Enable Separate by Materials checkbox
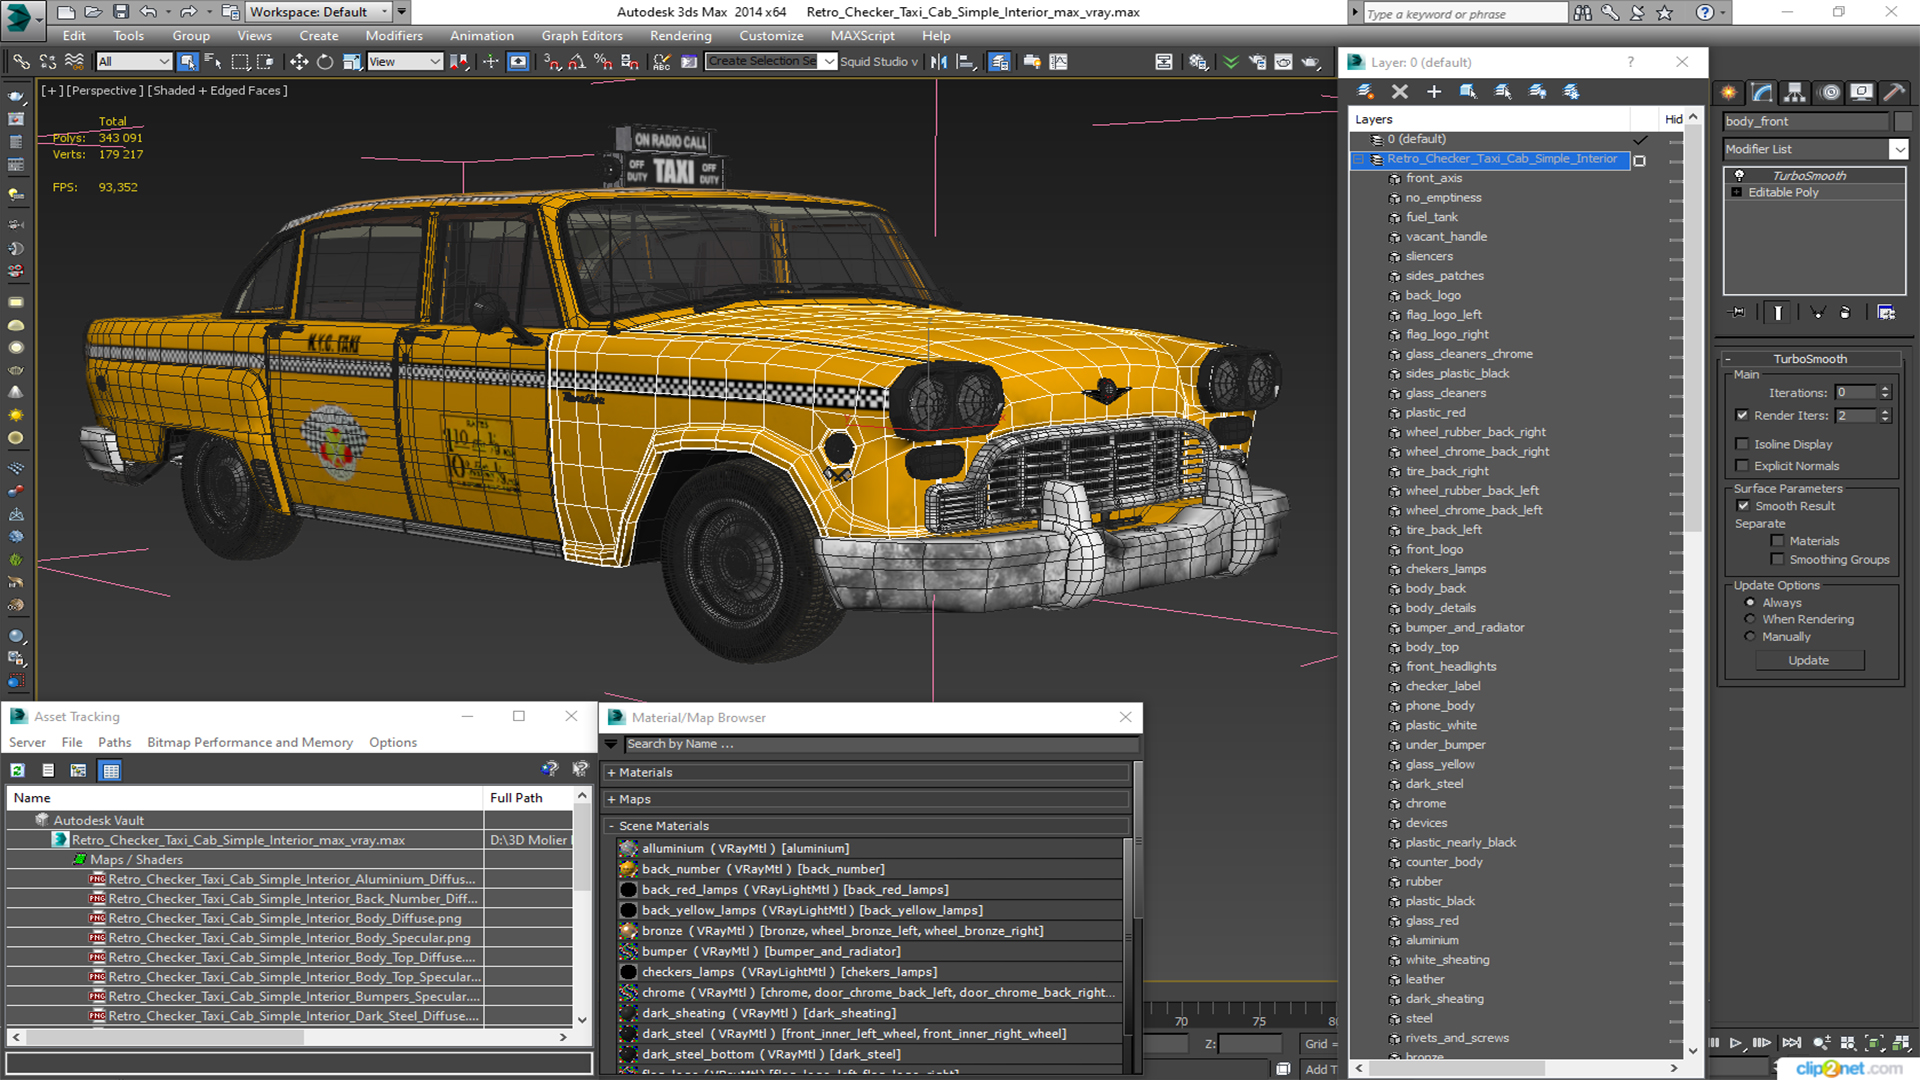The image size is (1920, 1080). click(1777, 541)
